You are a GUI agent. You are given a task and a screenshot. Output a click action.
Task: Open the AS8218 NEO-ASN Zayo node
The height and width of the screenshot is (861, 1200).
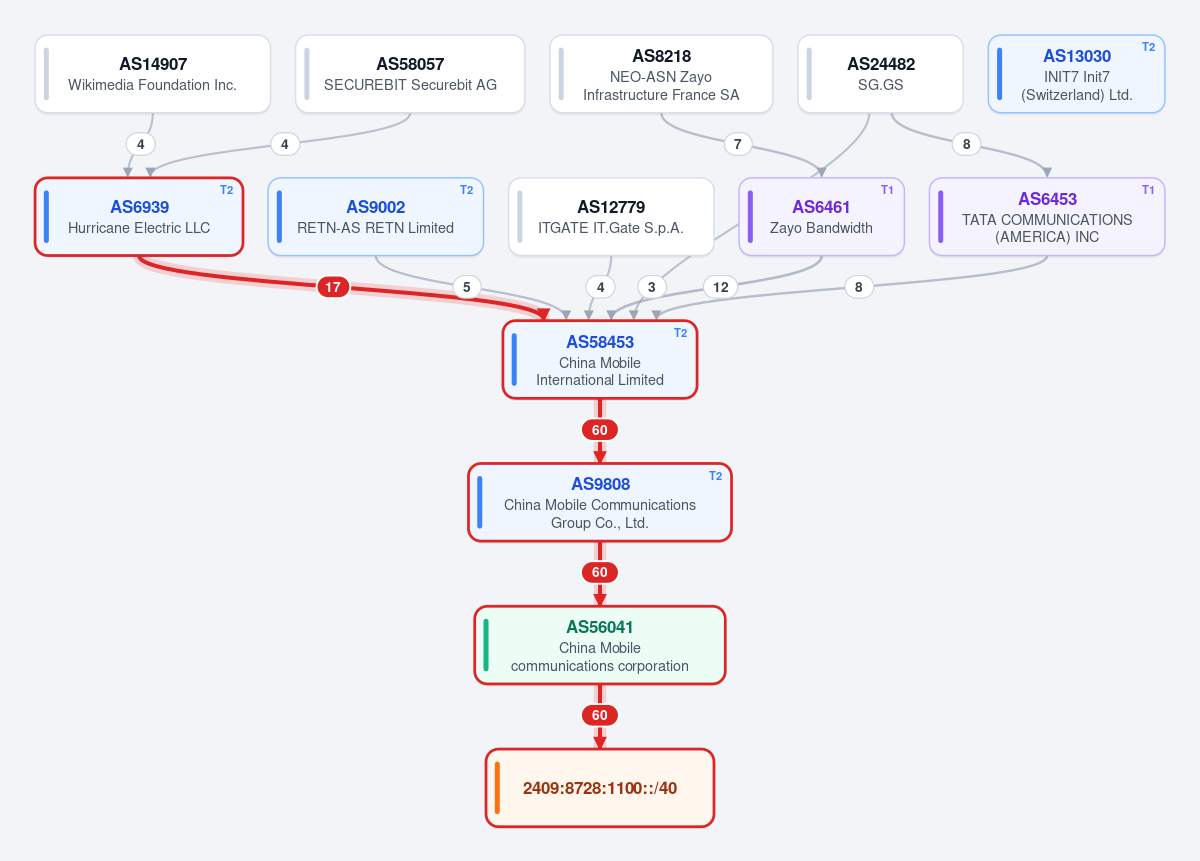point(661,74)
